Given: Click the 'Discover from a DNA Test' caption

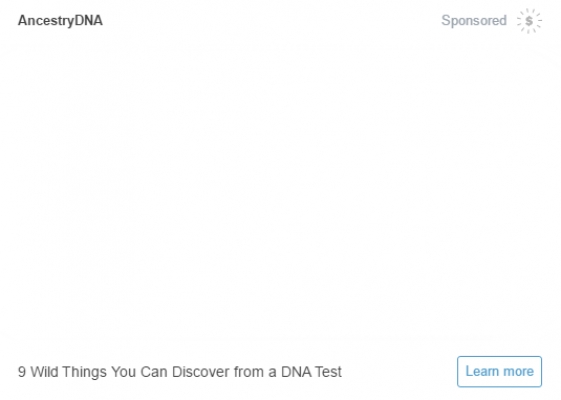Looking at the screenshot, I should (x=257, y=372).
